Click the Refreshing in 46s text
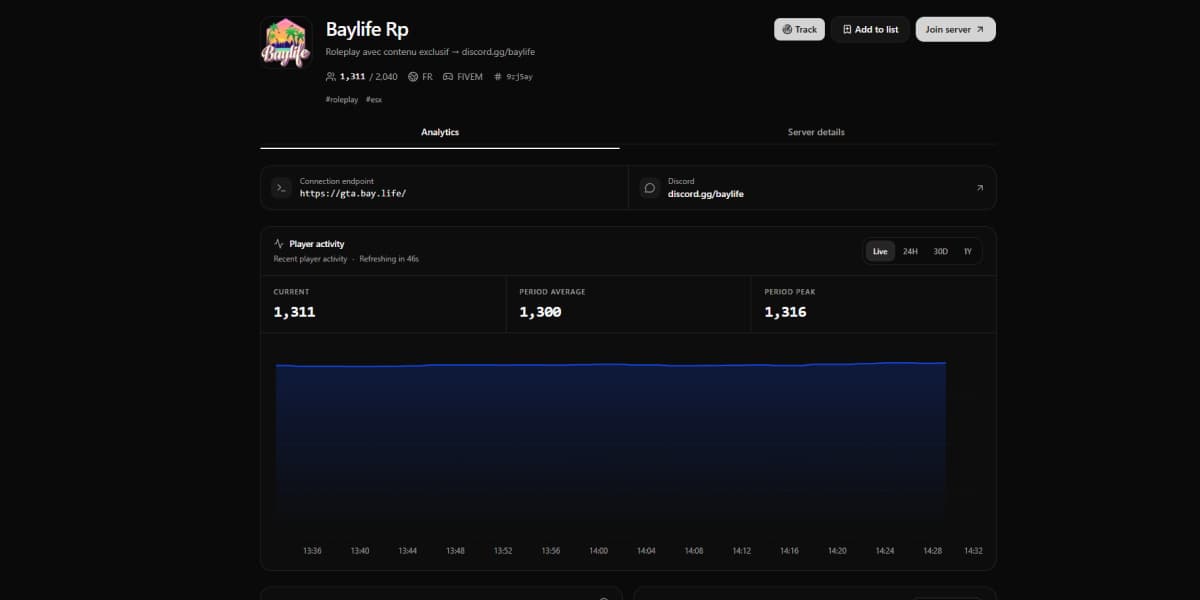 [389, 259]
